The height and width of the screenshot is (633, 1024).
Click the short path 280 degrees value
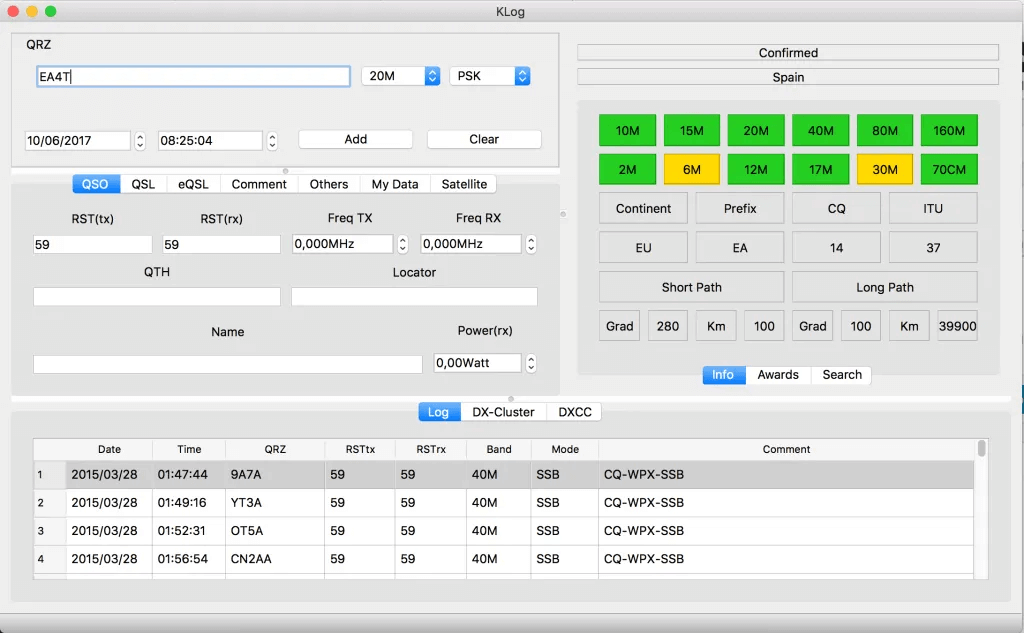coord(667,326)
